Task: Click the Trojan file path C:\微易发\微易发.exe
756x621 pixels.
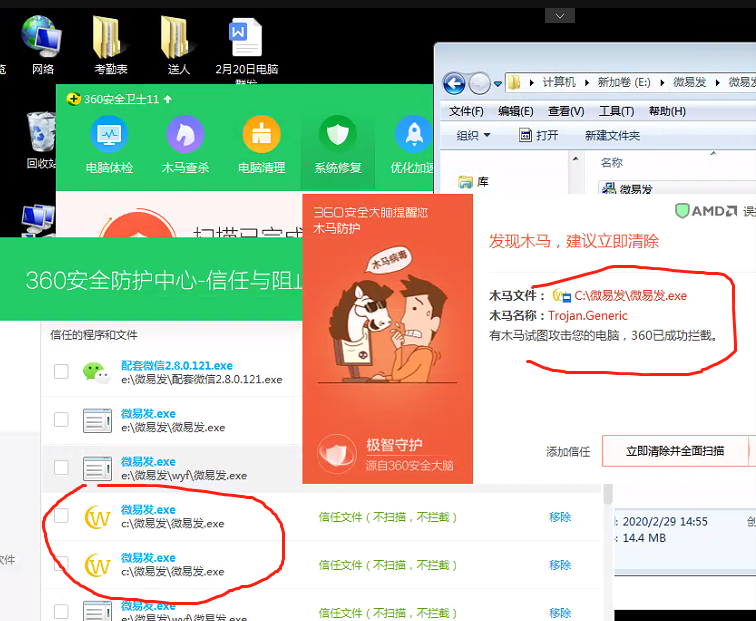Action: pos(630,296)
